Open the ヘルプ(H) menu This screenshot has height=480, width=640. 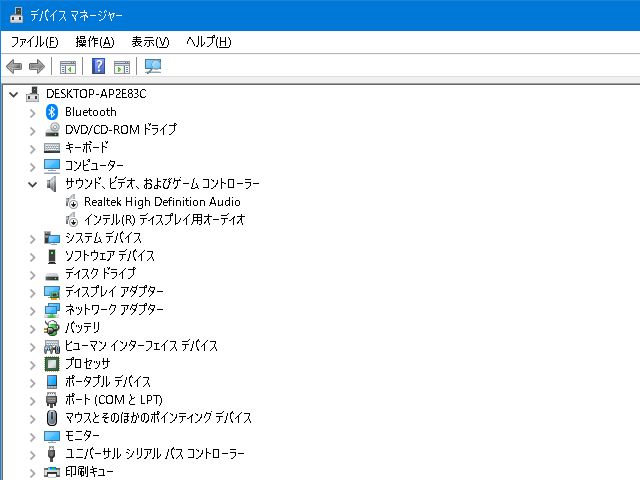pos(208,42)
